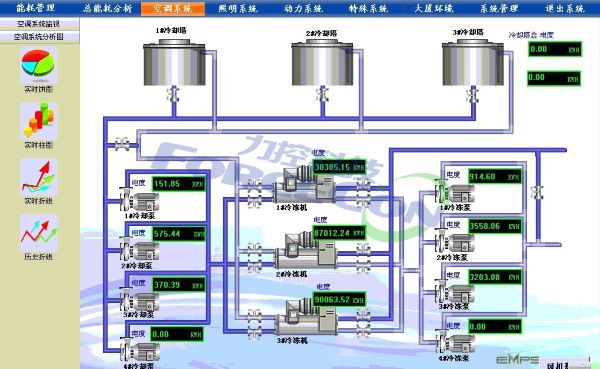Viewport: 600px width, 369px height.
Task: Toggle the valve below 1#冷却塔
Action: point(174,94)
